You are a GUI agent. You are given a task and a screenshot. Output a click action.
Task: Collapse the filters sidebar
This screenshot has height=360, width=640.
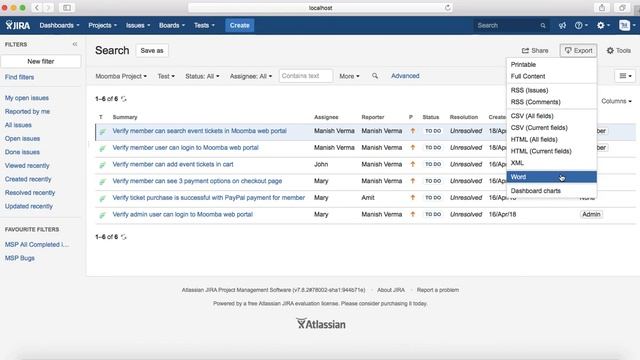[x=75, y=44]
